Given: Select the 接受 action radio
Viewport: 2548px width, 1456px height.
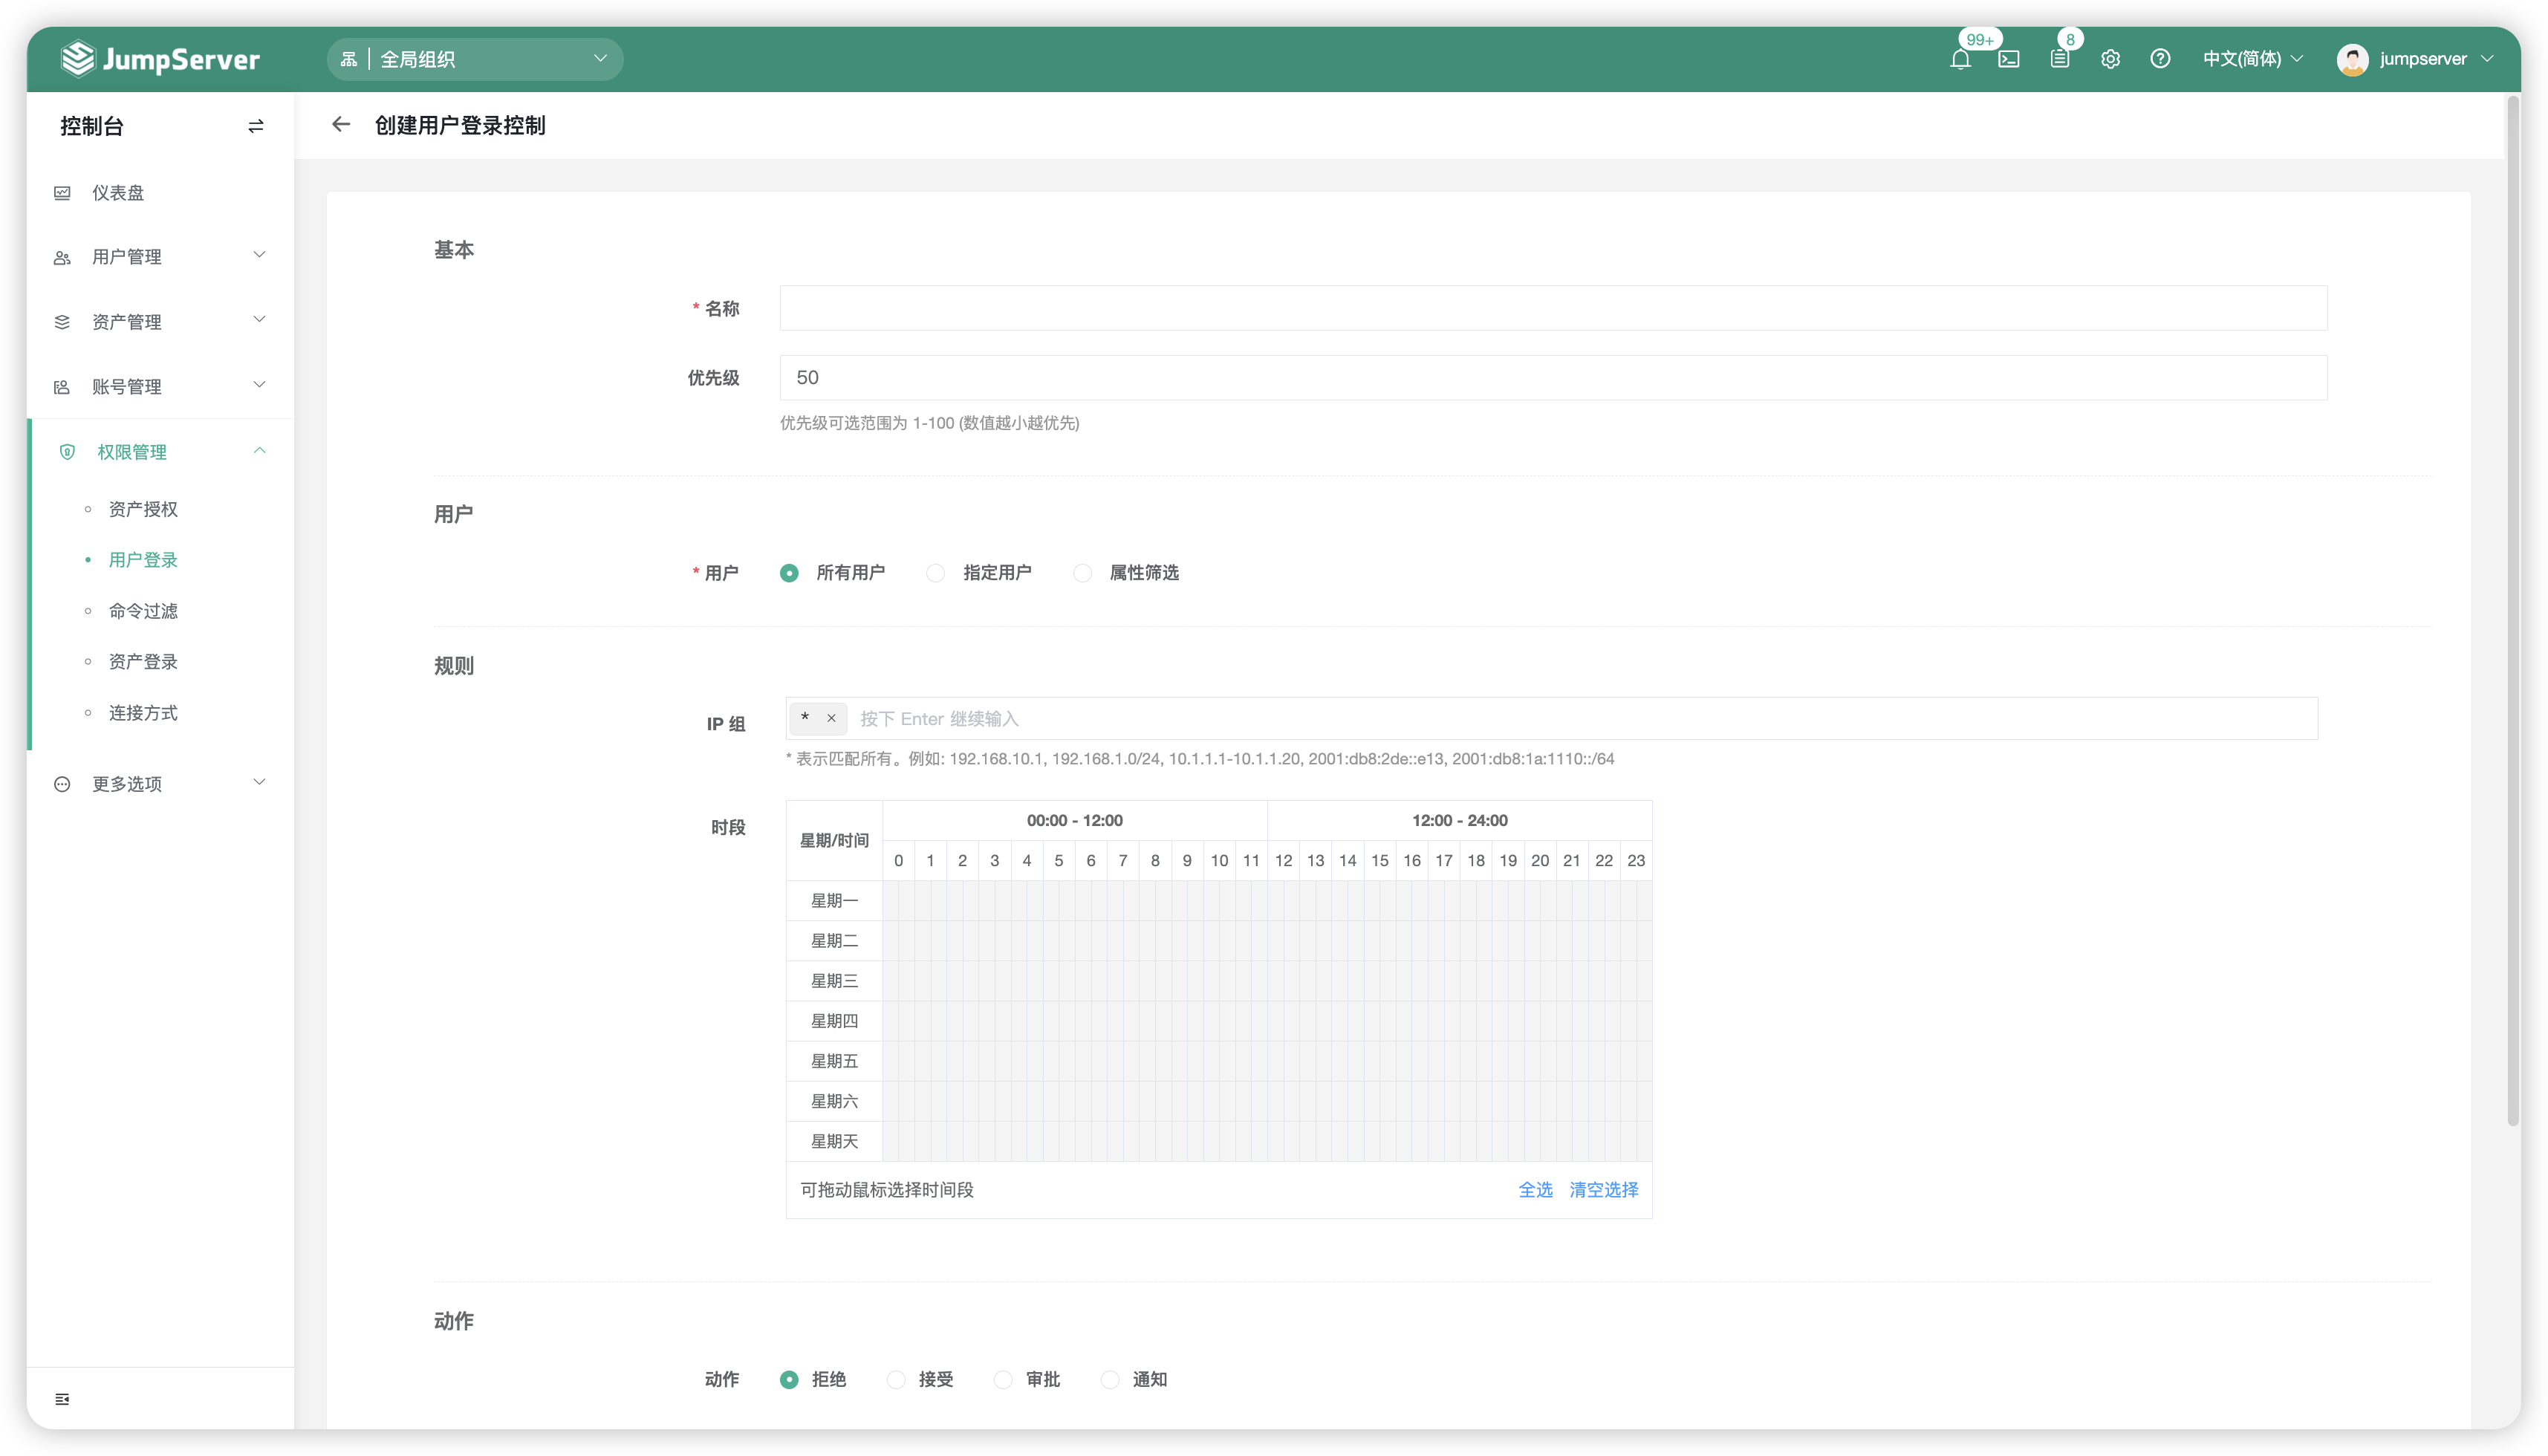Looking at the screenshot, I should (896, 1380).
